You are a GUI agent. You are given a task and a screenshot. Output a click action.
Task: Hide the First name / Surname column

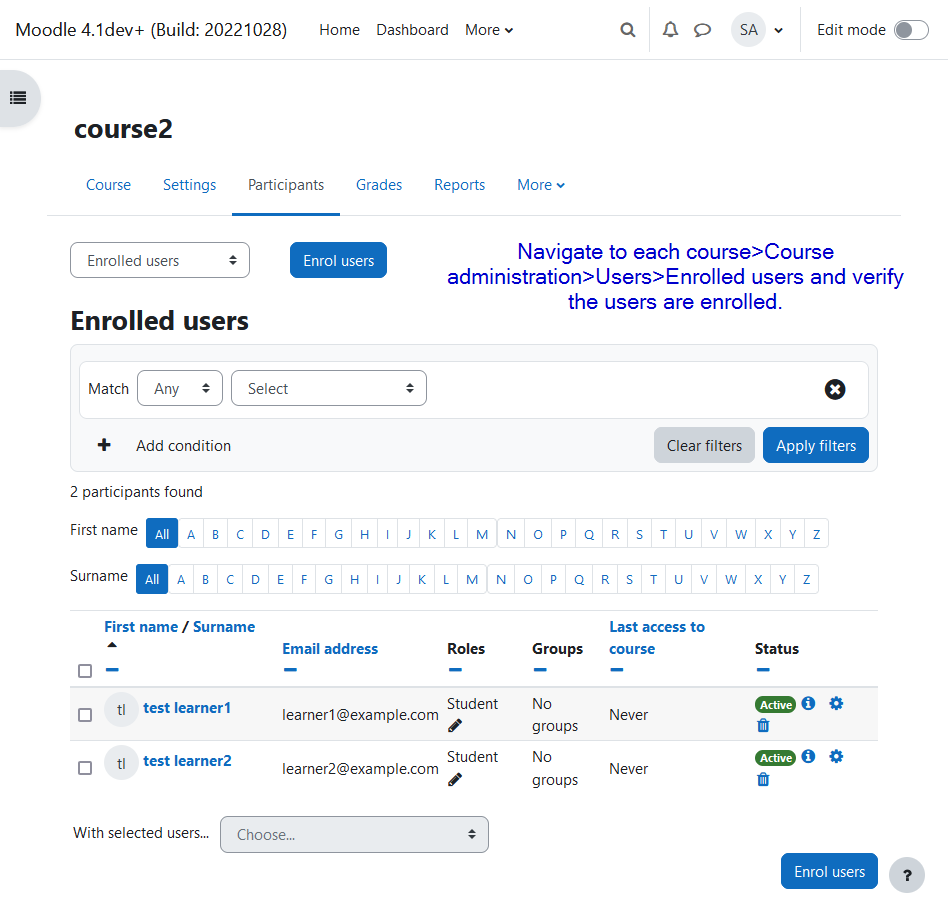[112, 669]
